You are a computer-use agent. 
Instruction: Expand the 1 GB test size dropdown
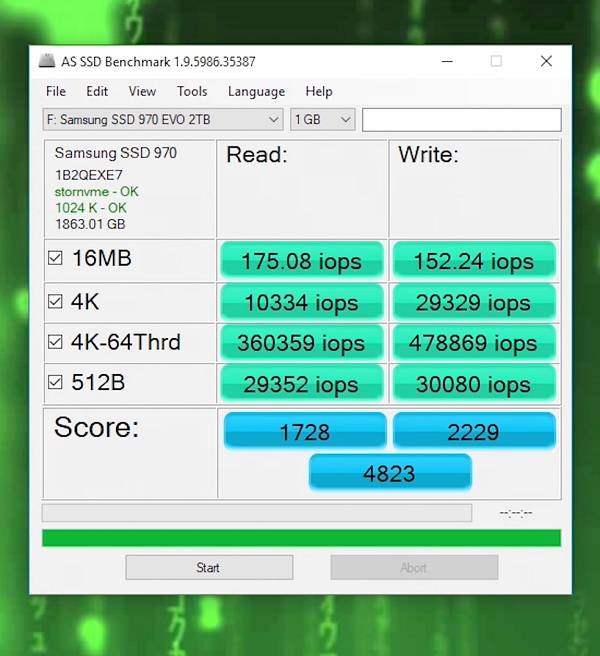323,120
